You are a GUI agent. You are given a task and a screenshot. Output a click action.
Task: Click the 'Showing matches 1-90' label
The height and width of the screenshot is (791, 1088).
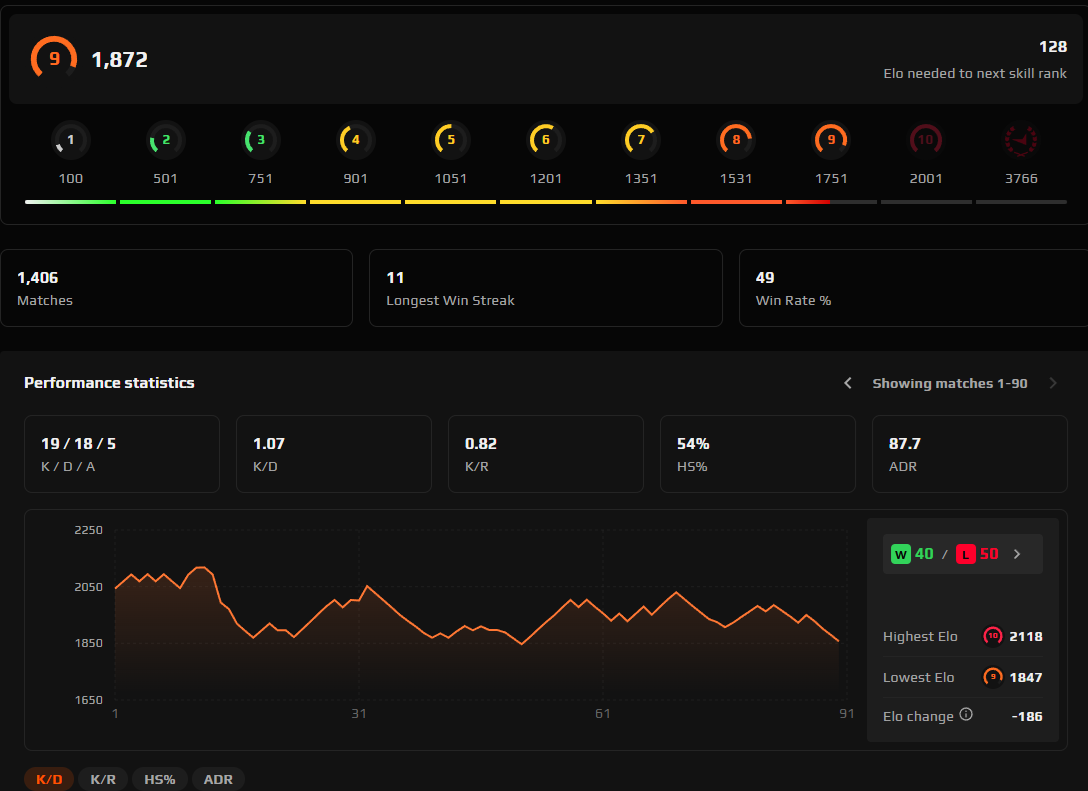pos(950,383)
